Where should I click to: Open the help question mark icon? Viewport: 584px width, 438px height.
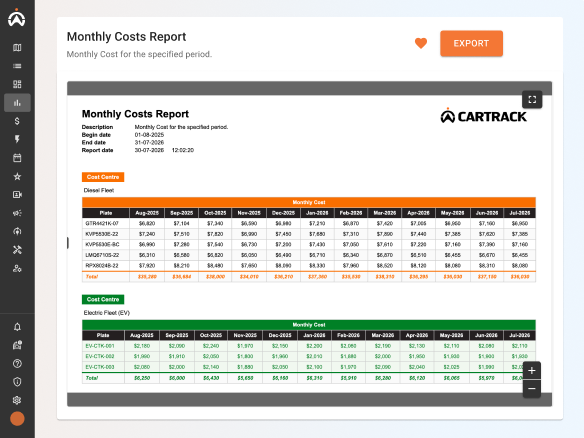(17, 364)
